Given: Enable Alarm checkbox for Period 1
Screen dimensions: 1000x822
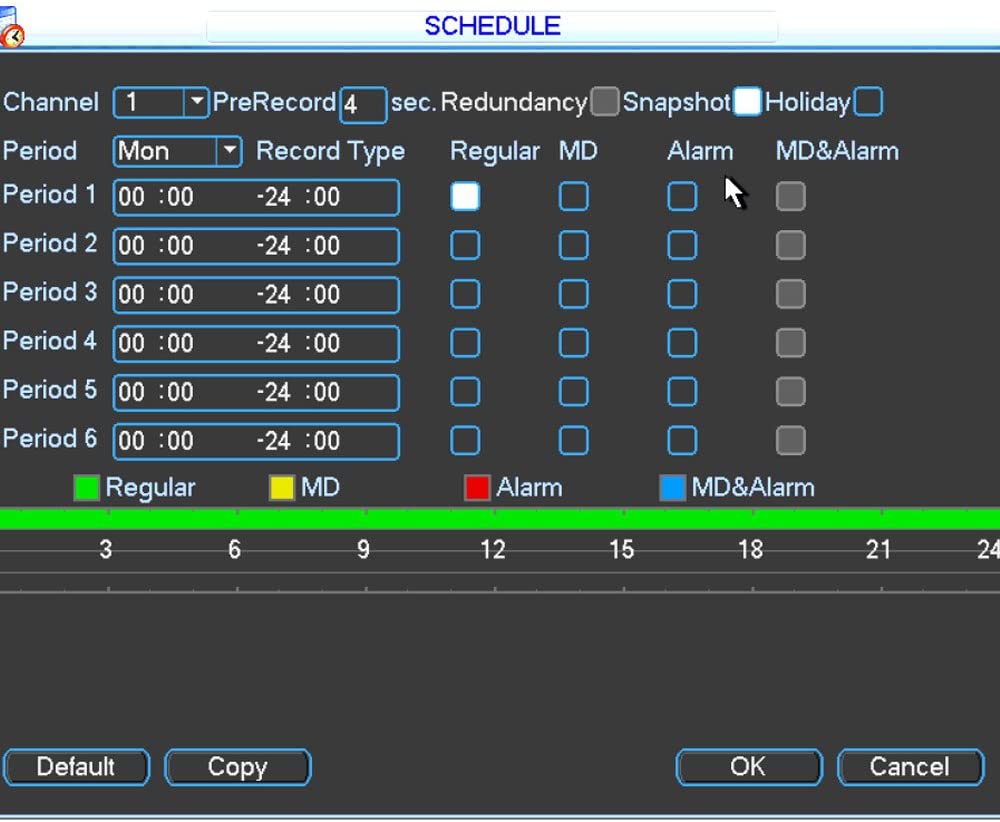Looking at the screenshot, I should pyautogui.click(x=682, y=196).
